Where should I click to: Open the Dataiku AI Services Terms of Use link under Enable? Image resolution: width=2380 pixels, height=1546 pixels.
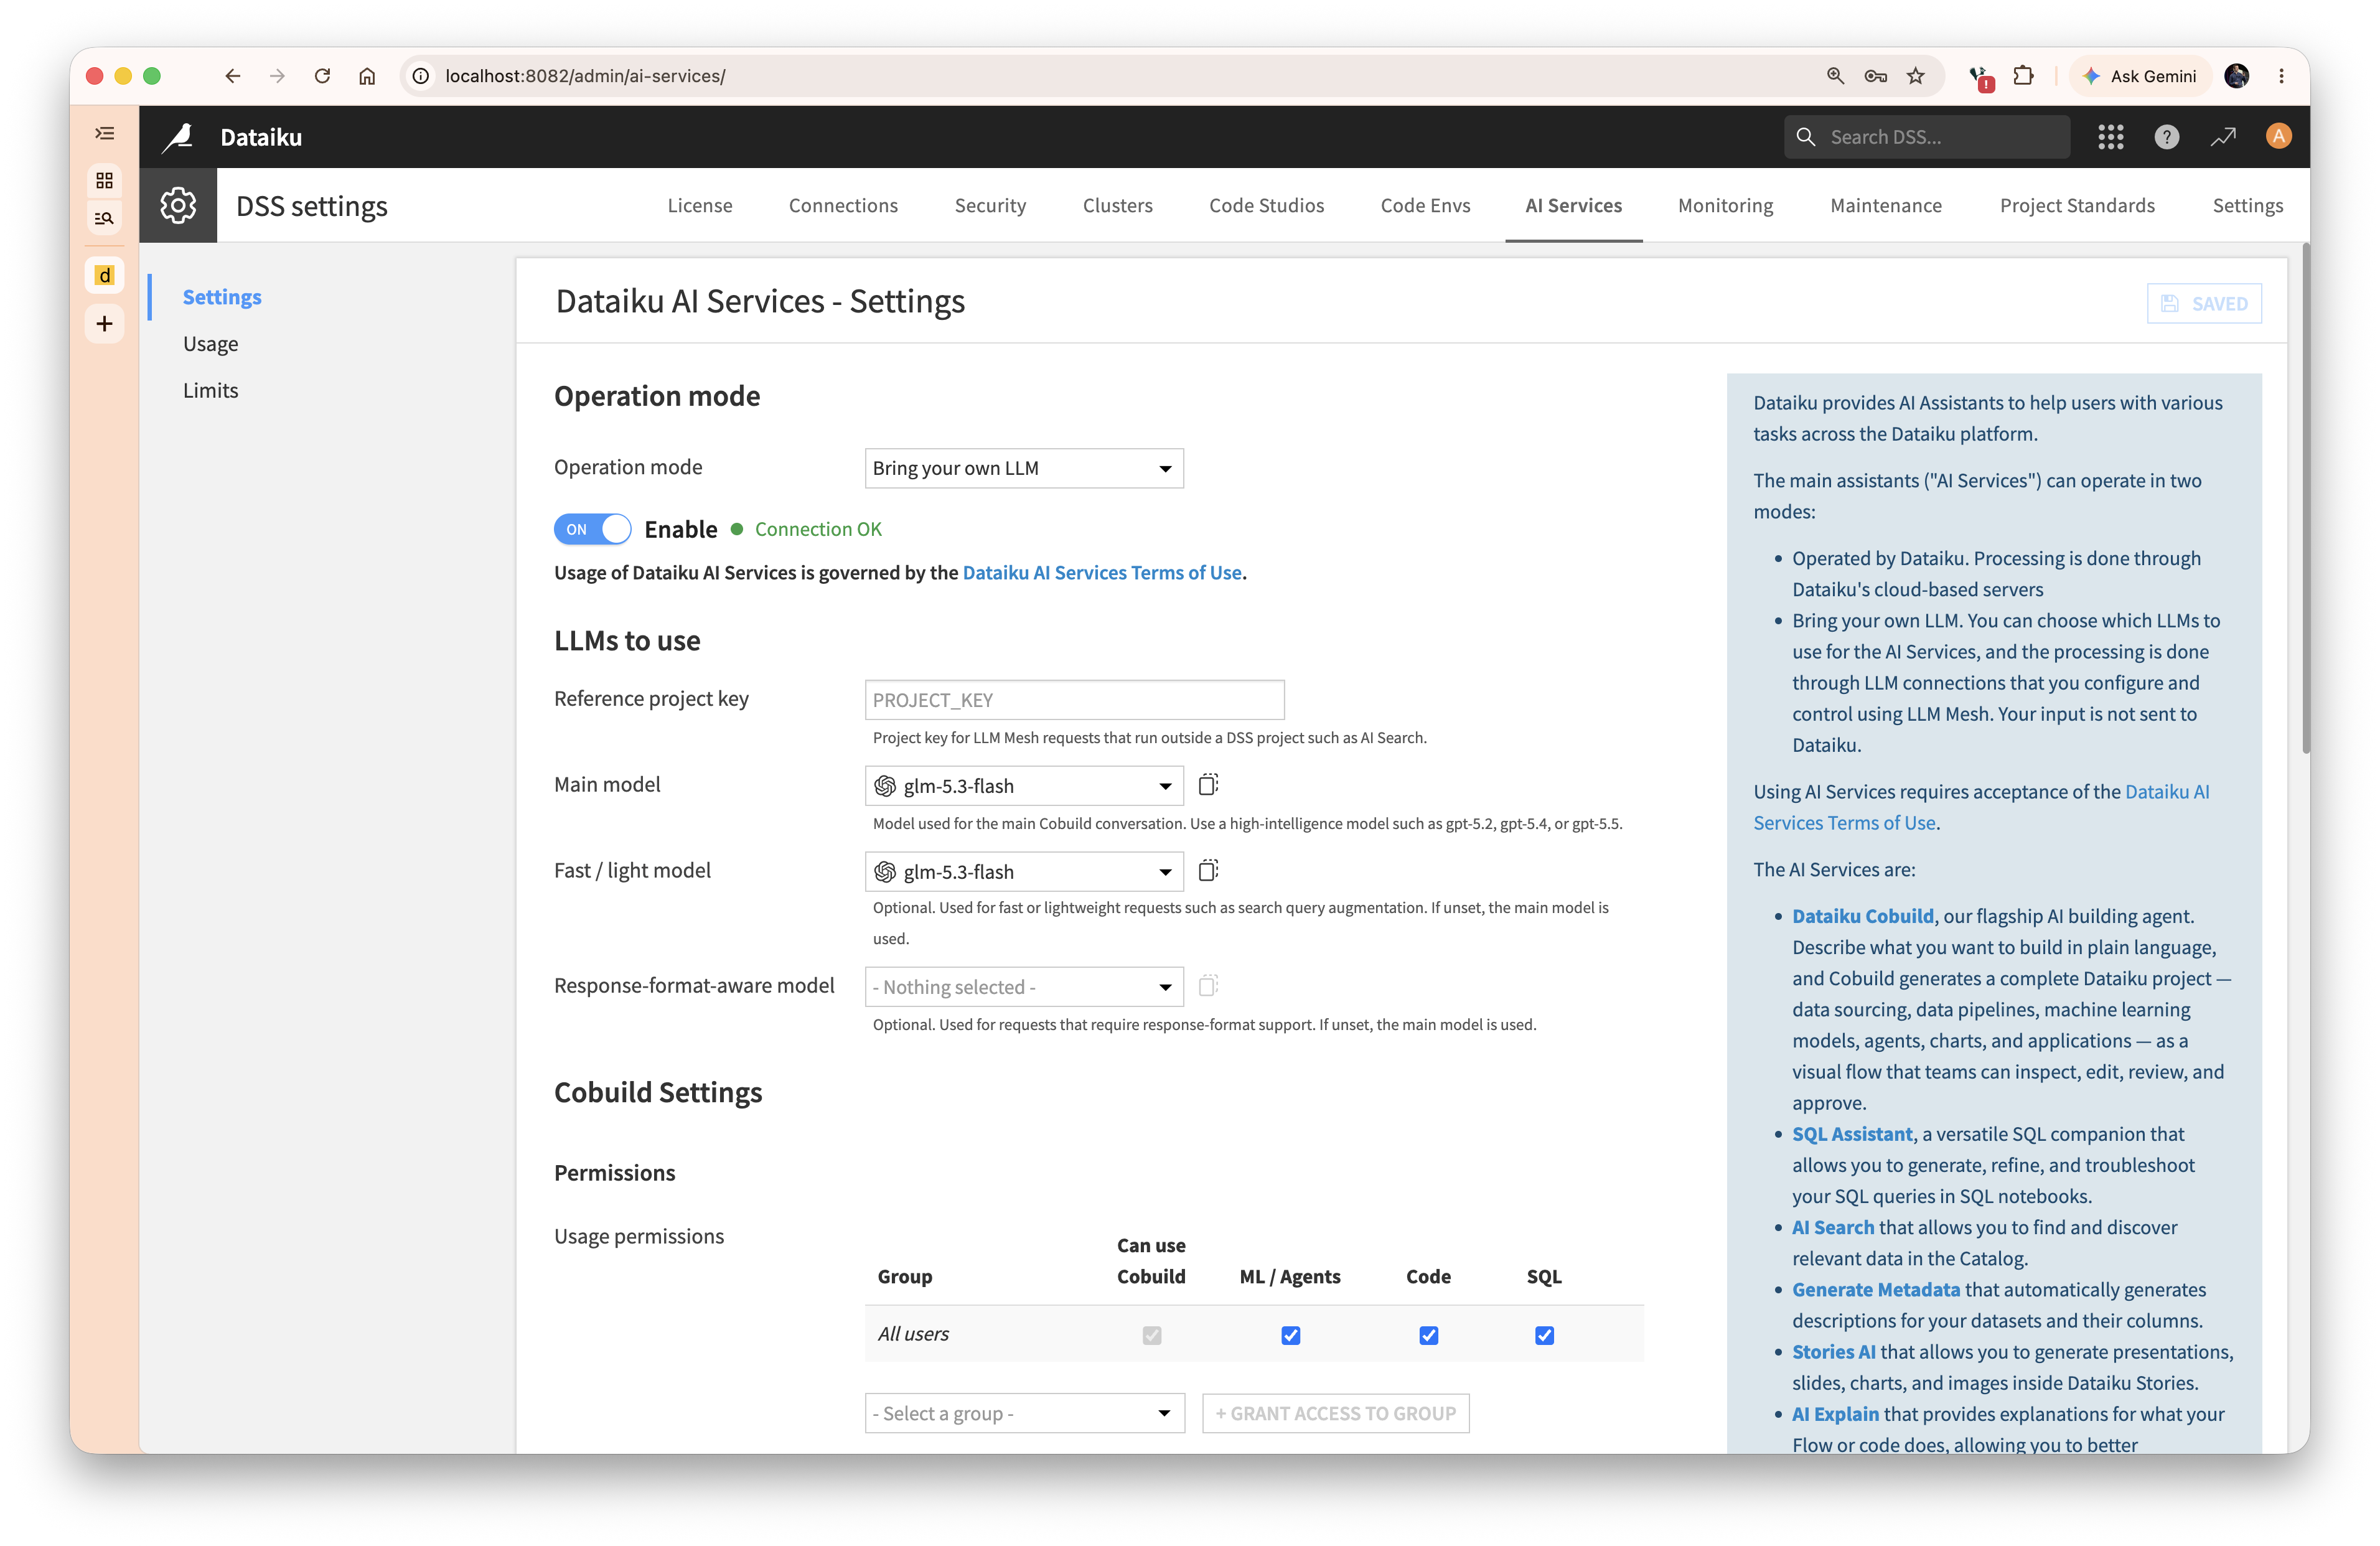(x=1101, y=572)
